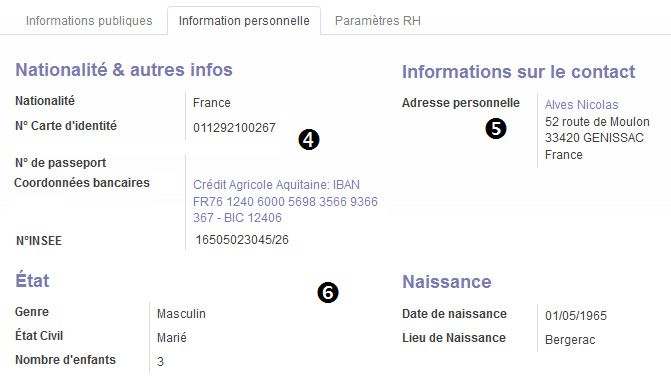Open the Paramètres RH tab
This screenshot has width=671, height=378.
[x=378, y=21]
